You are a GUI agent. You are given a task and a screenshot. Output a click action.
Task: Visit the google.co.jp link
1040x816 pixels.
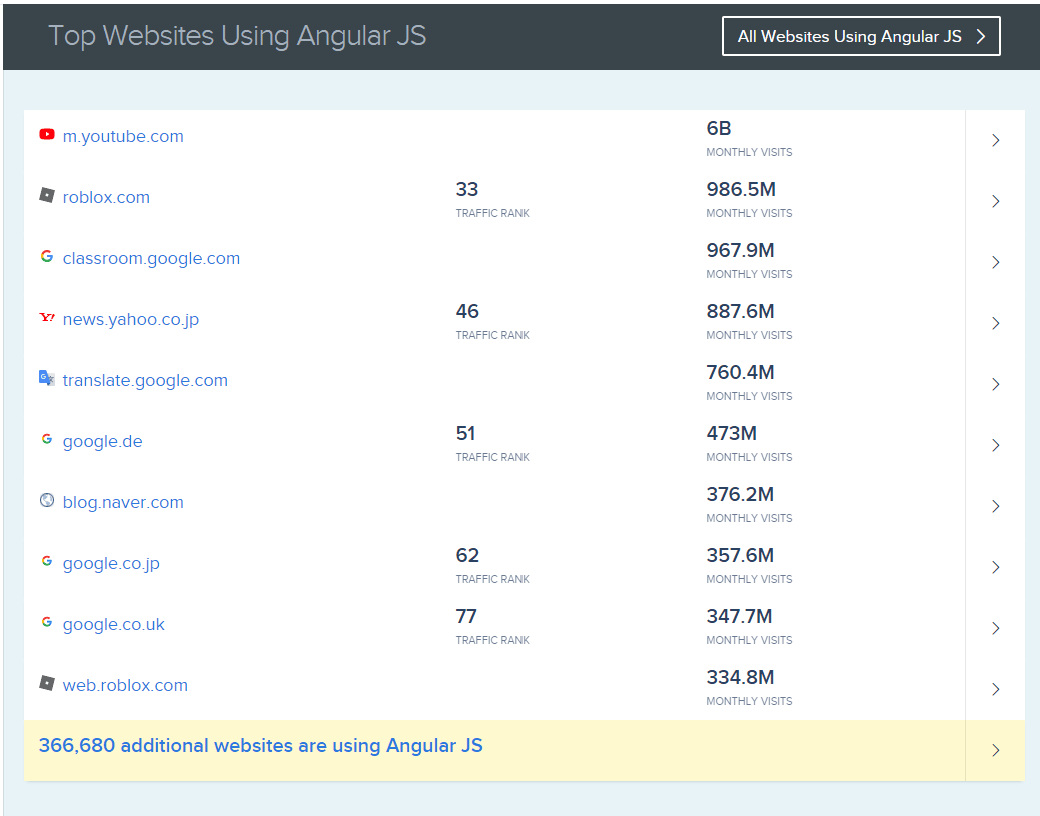(x=111, y=563)
